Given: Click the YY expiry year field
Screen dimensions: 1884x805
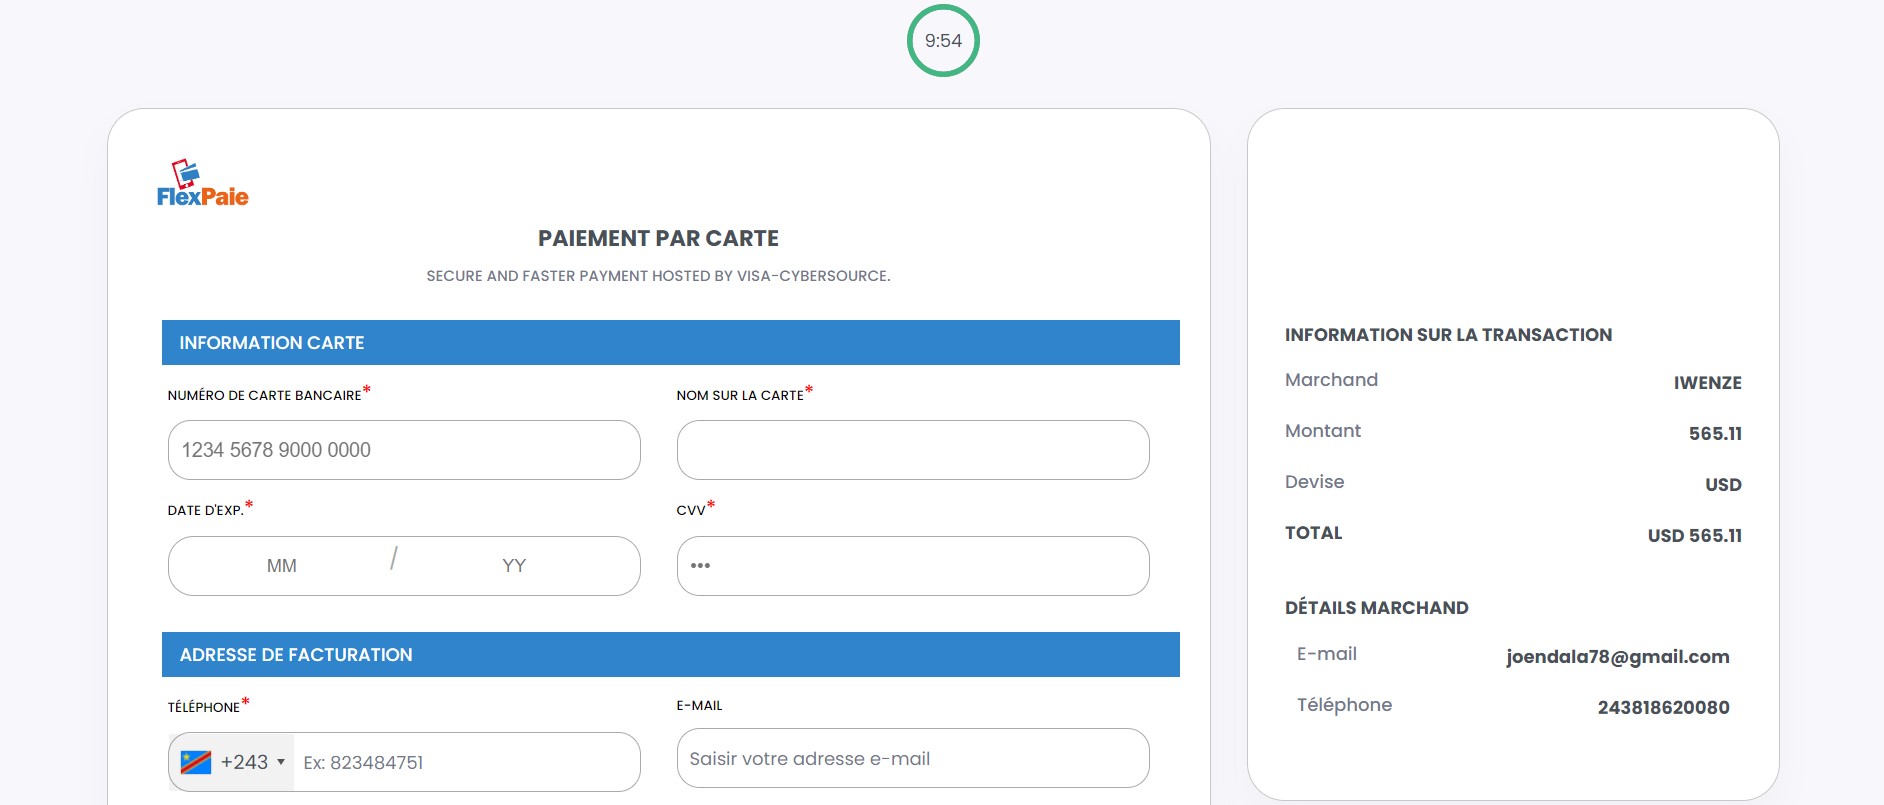Looking at the screenshot, I should point(514,566).
